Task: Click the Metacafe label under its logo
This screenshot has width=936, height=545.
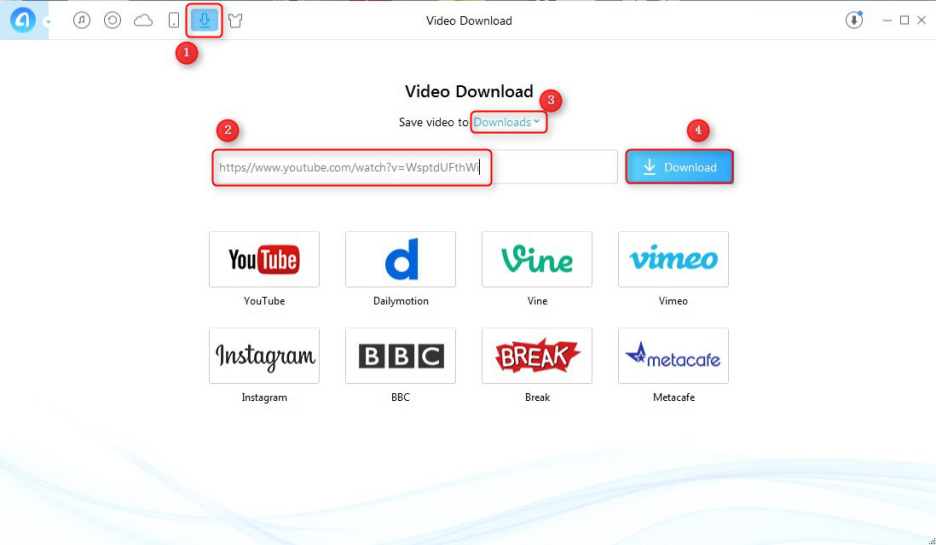Action: coord(673,397)
